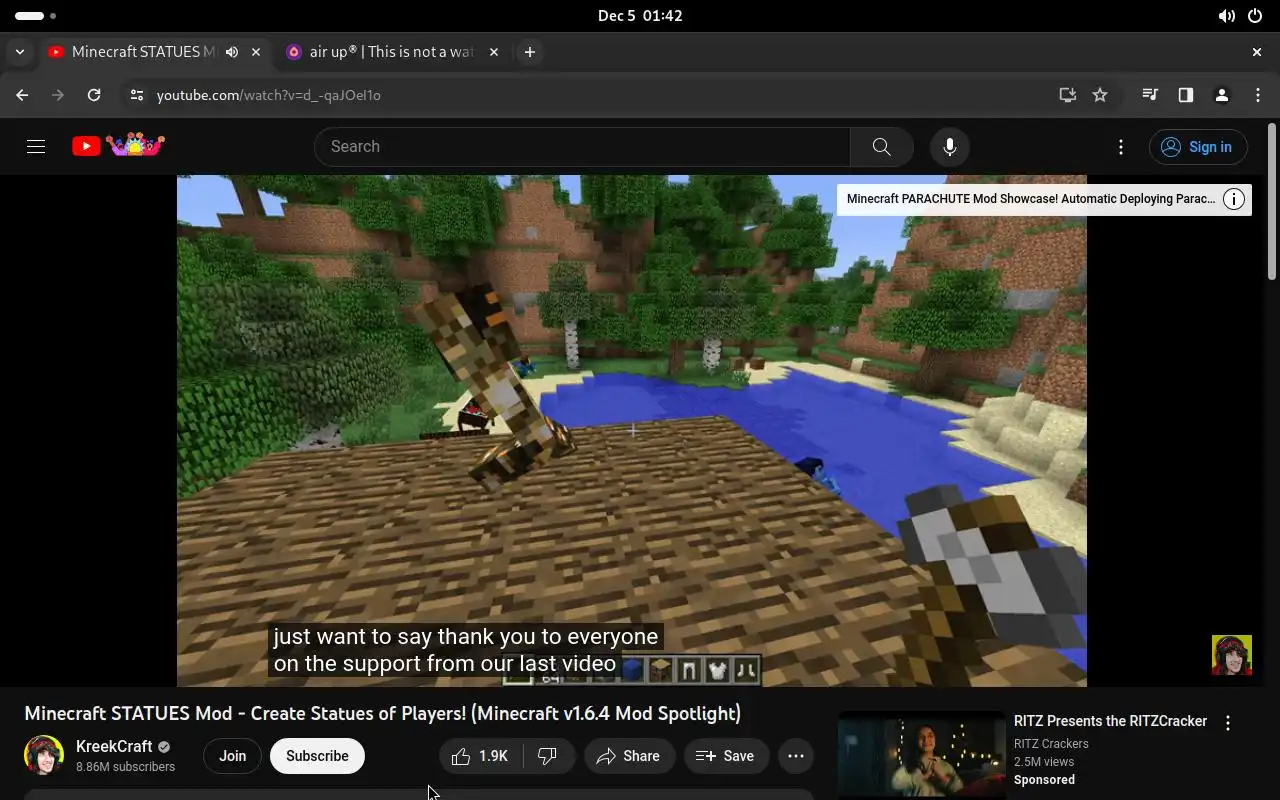Save video to playlist

(x=726, y=756)
